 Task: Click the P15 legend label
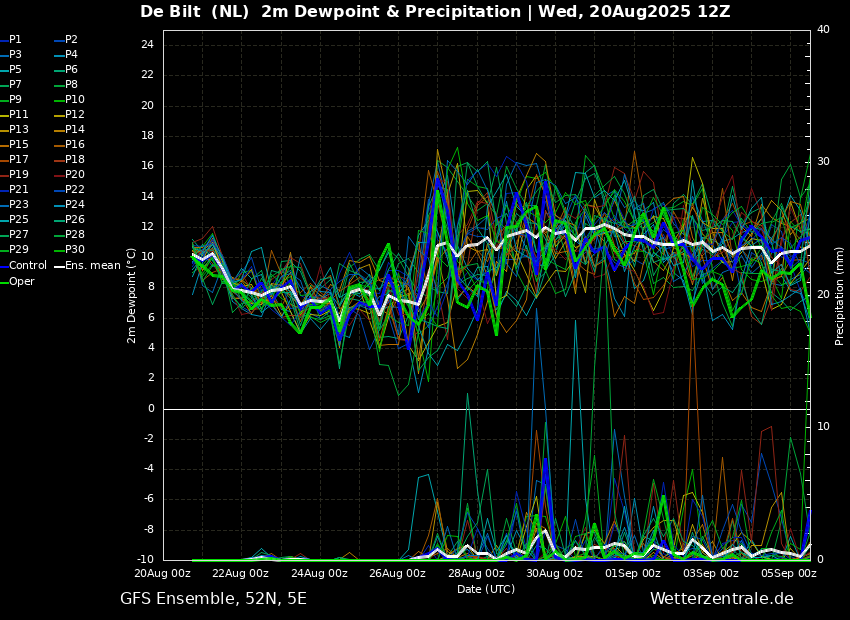(x=19, y=145)
